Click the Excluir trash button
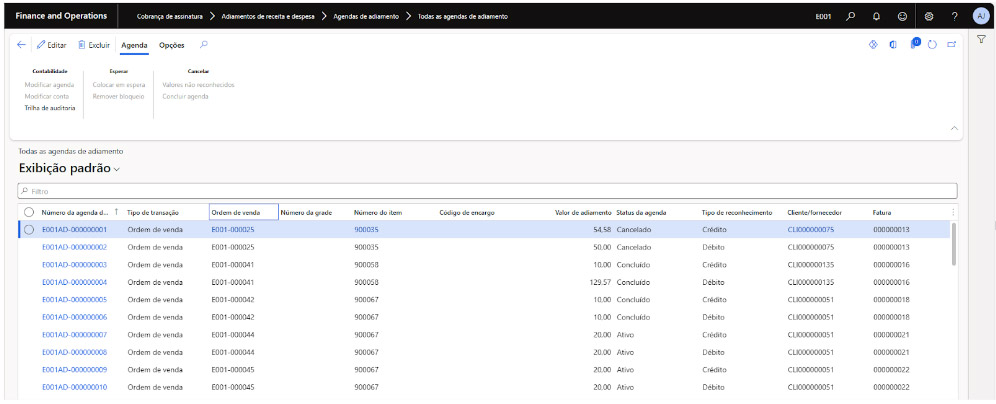This screenshot has height=404, width=996. [92, 45]
